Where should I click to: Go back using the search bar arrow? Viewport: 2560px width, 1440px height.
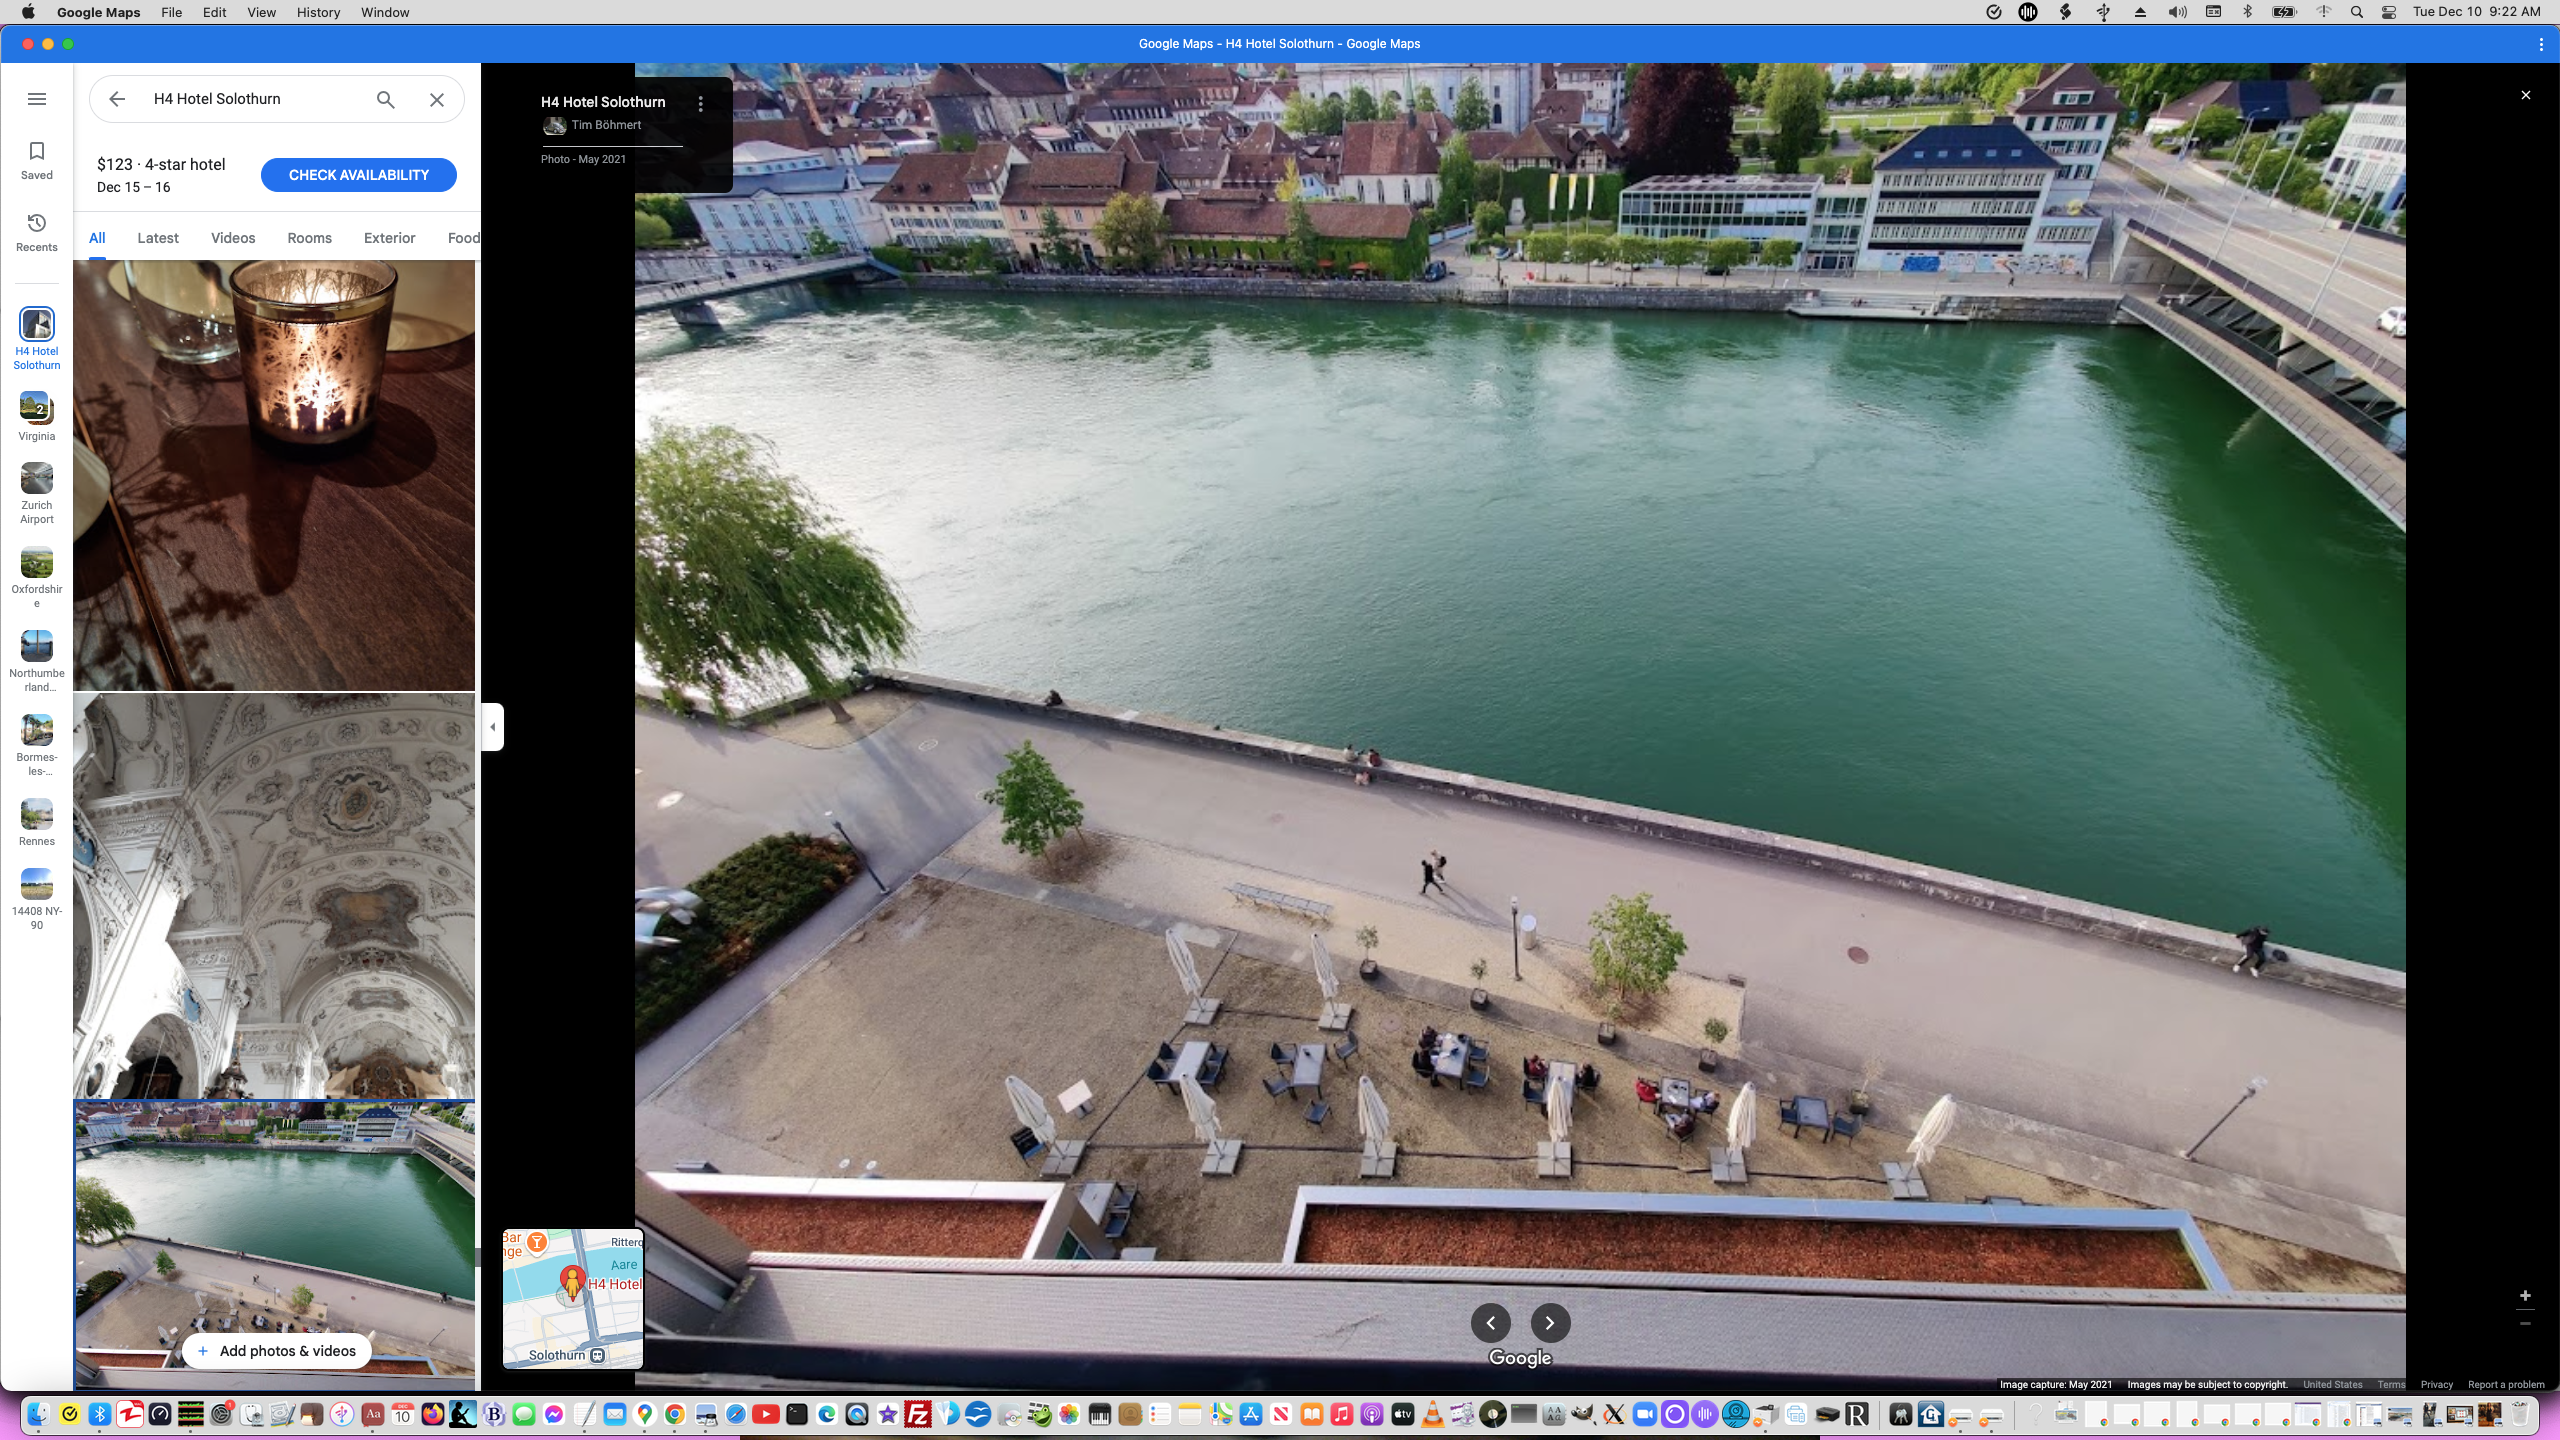(x=117, y=99)
